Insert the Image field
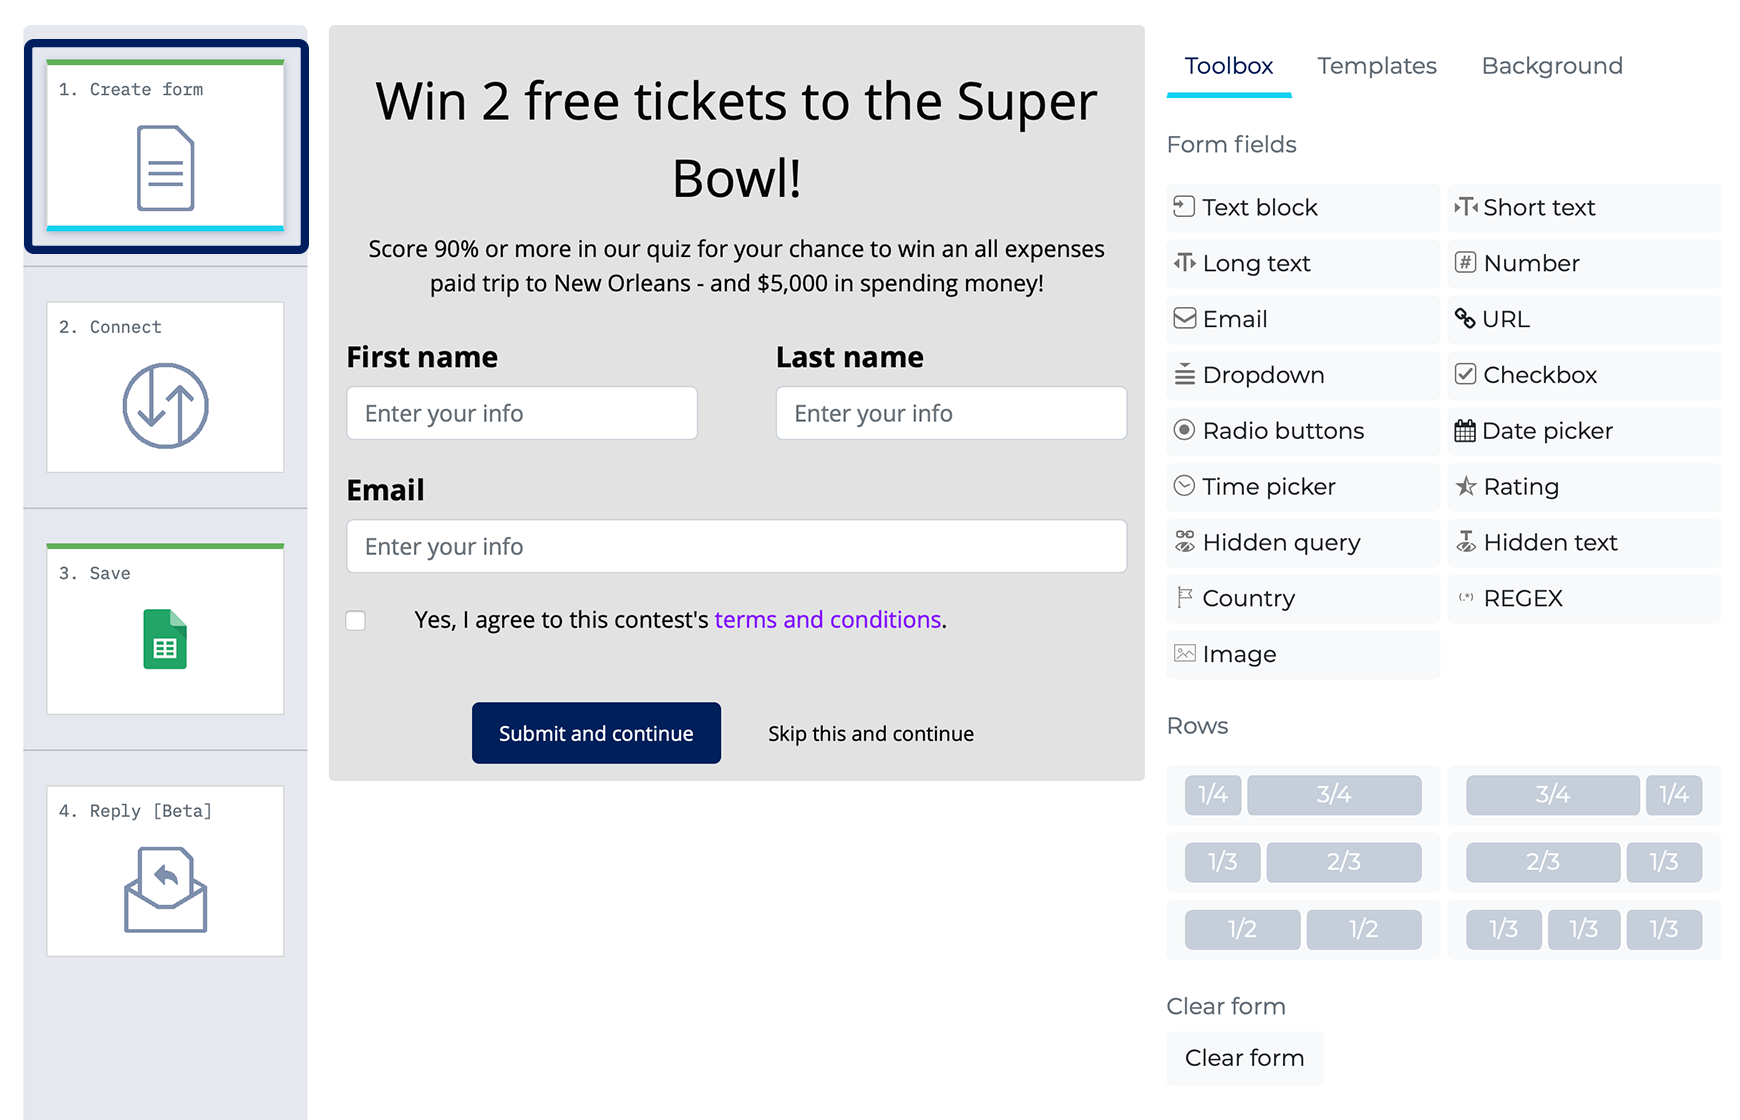The image size is (1740, 1120). point(1303,654)
